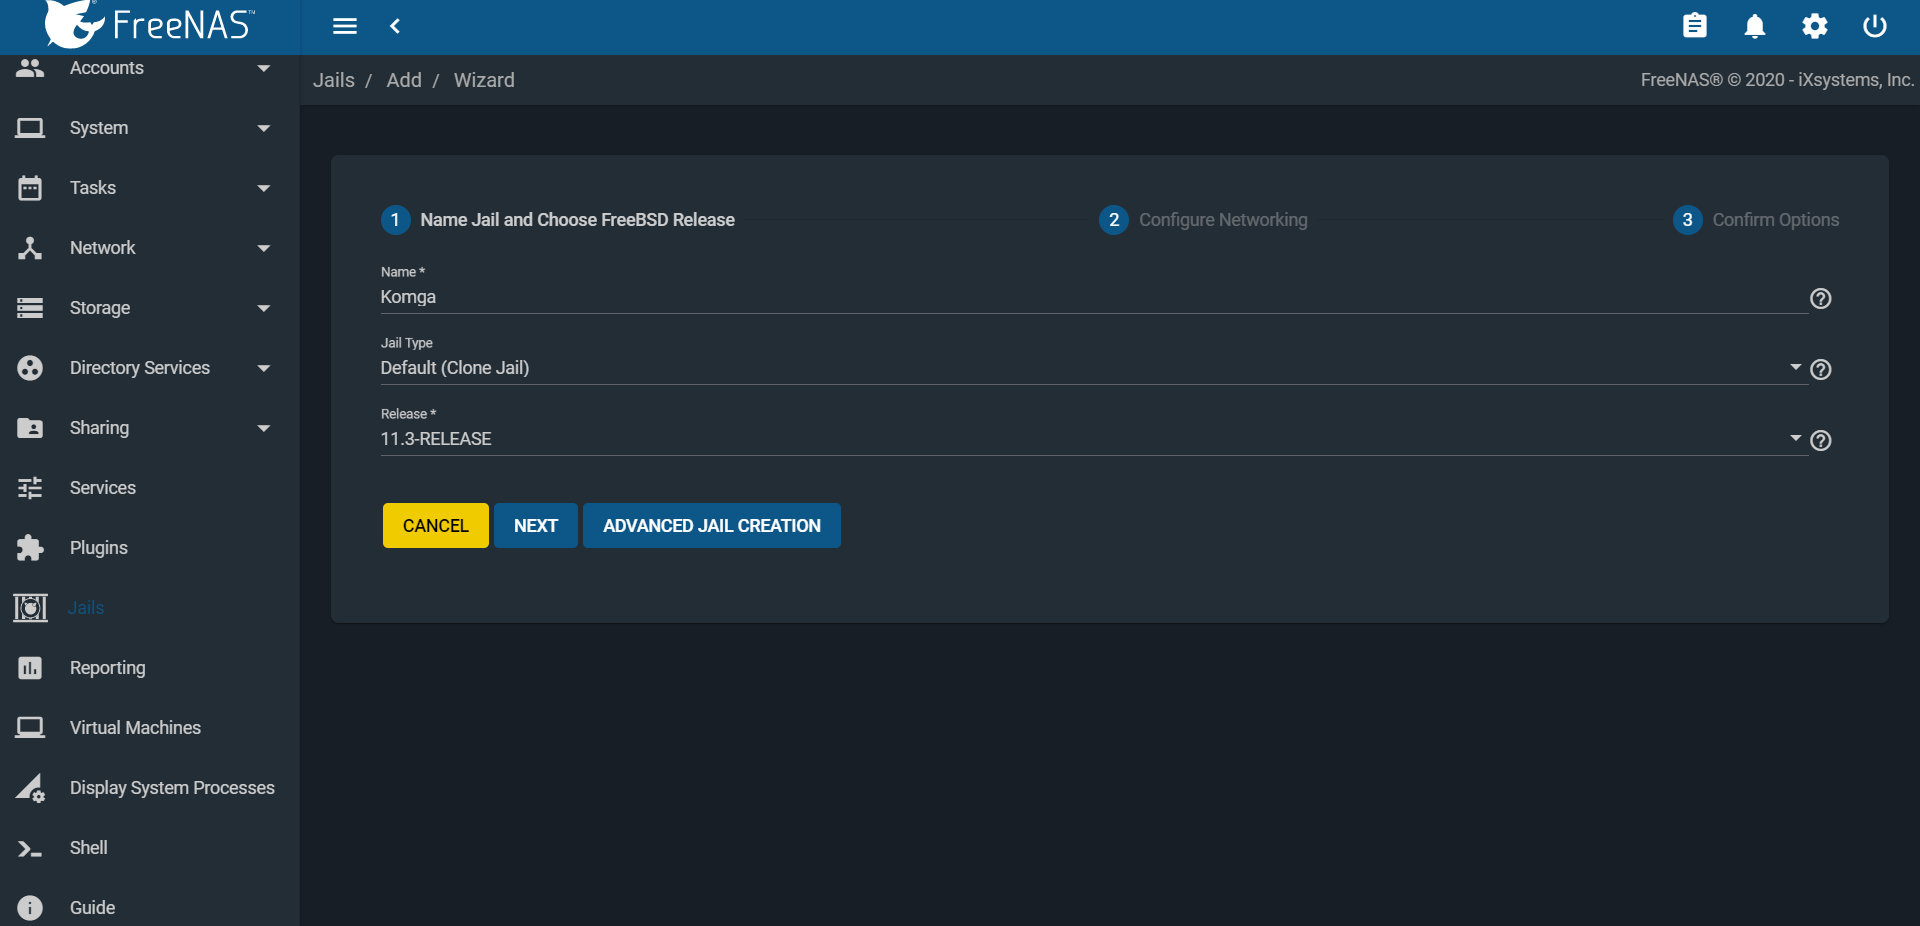Go to Virtual Machines page
The image size is (1920, 926).
135,728
